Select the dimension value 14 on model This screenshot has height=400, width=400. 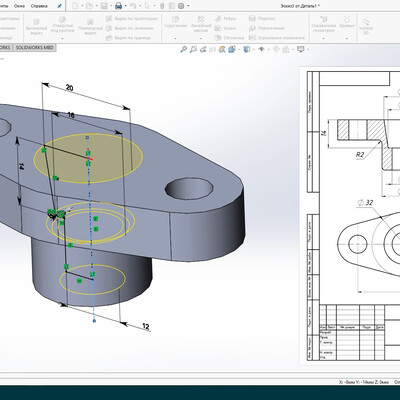pos(21,167)
